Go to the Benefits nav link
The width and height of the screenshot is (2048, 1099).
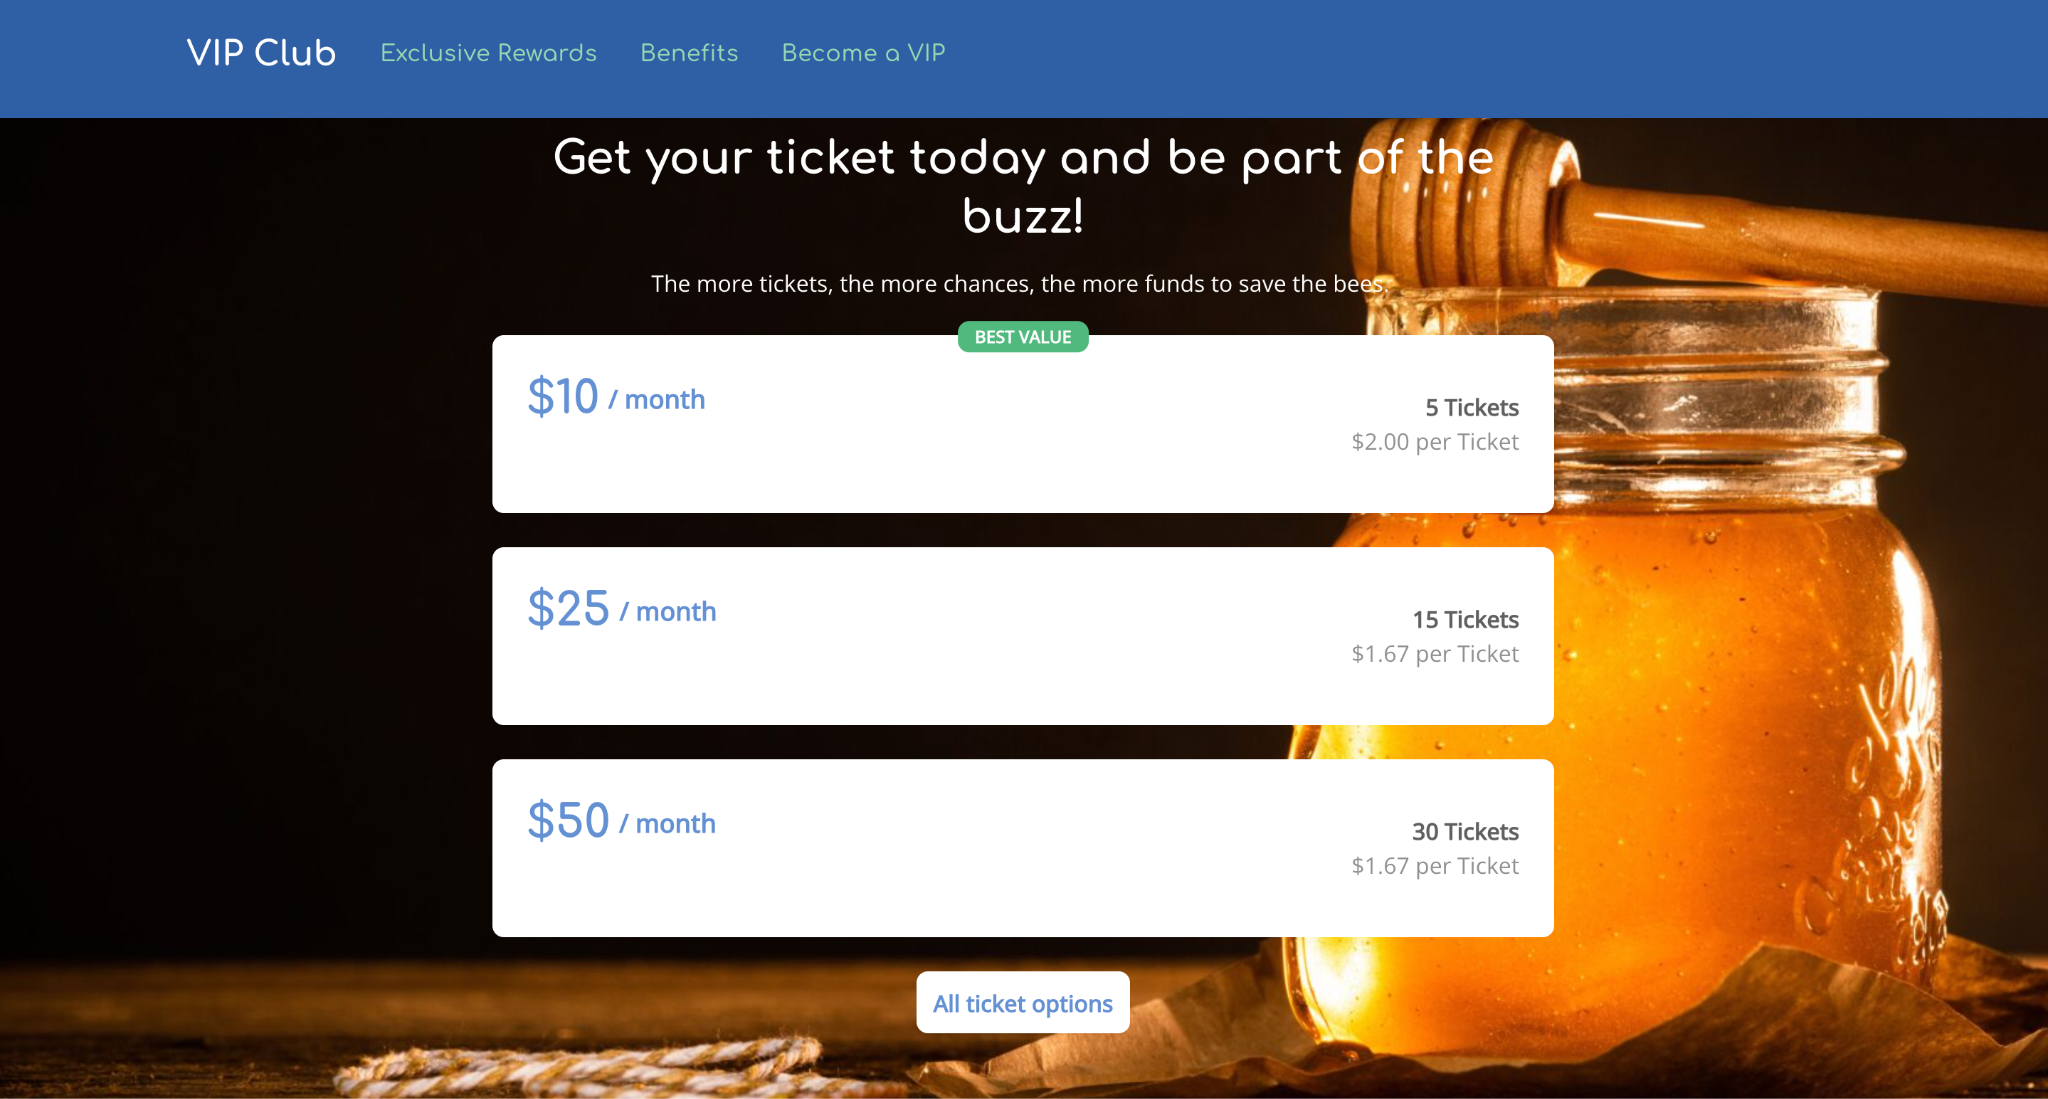[689, 53]
